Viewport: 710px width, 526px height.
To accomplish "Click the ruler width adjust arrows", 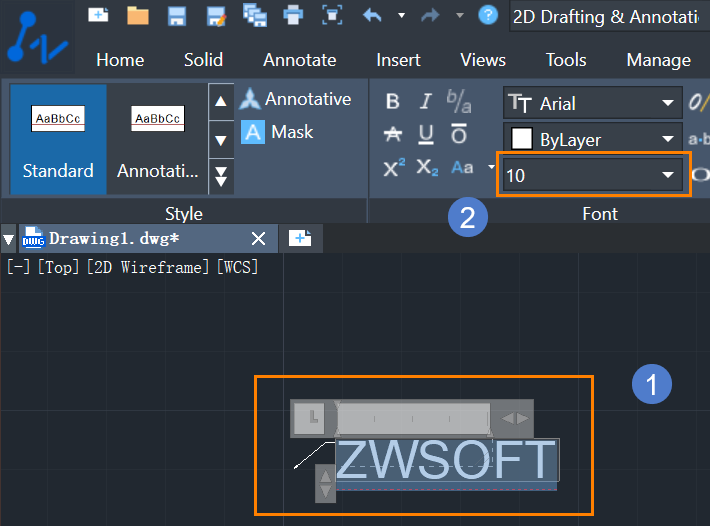I will coord(515,418).
